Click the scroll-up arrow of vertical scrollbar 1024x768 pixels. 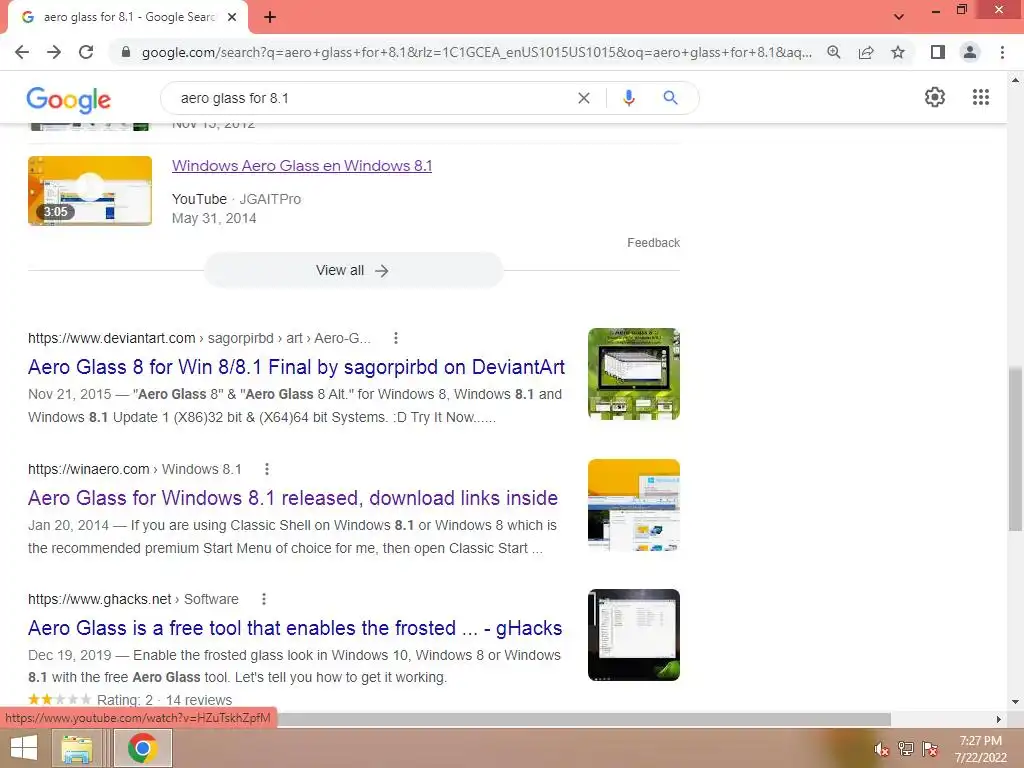(1015, 80)
